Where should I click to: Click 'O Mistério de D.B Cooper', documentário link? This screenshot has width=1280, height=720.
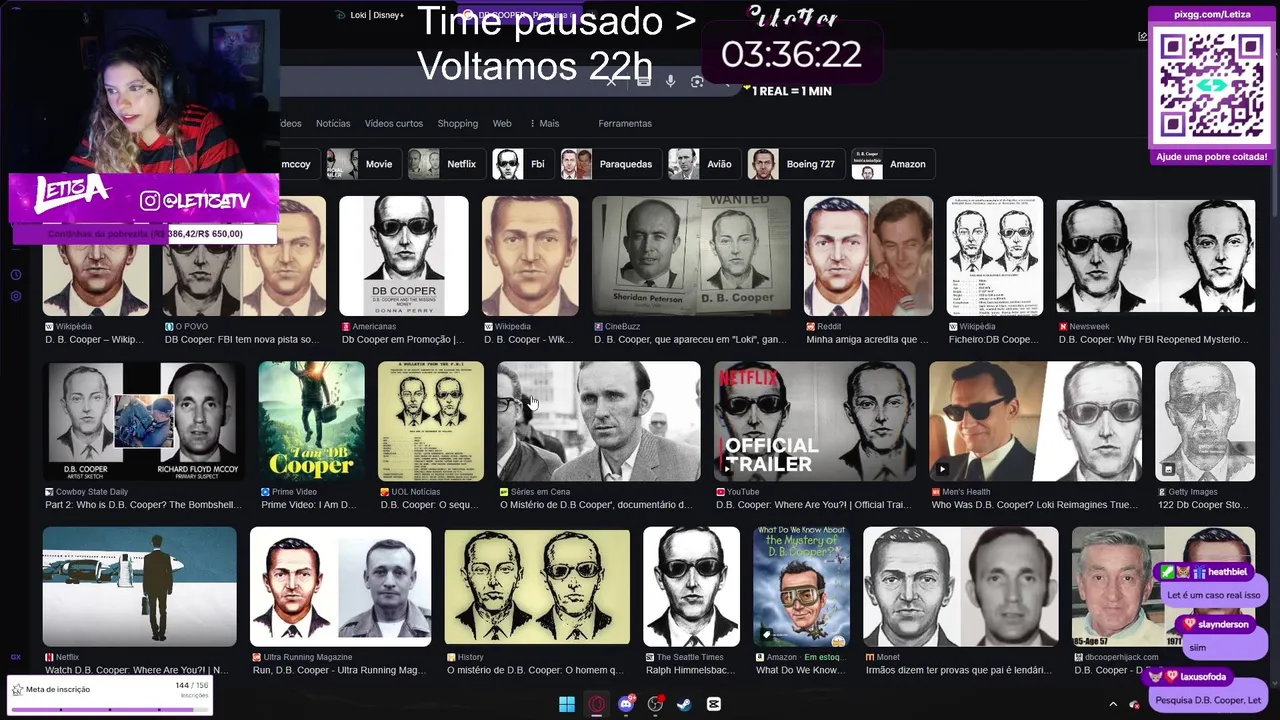pyautogui.click(x=597, y=505)
